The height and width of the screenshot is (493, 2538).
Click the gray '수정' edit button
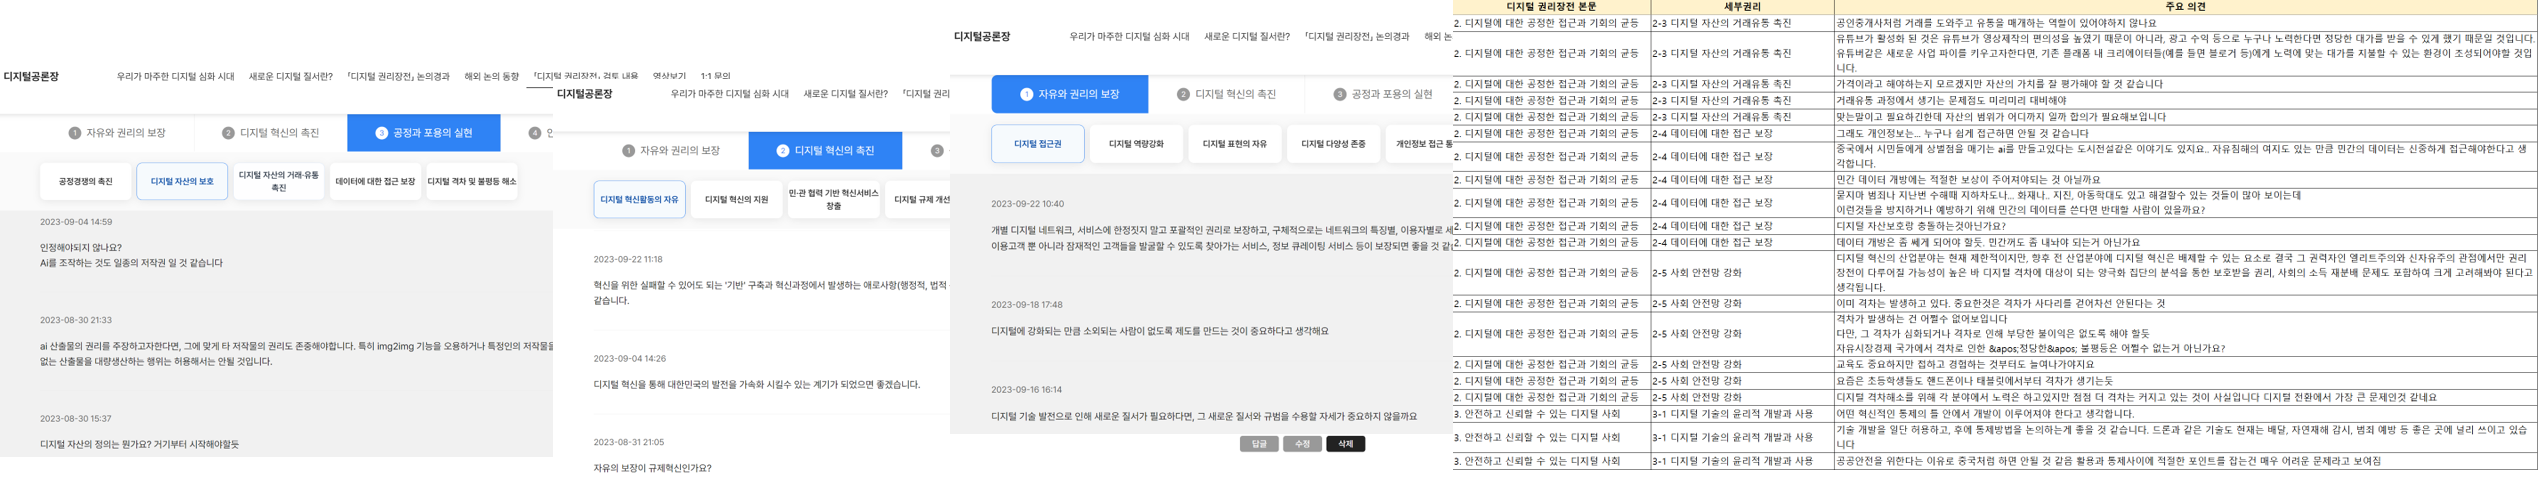[x=1302, y=444]
